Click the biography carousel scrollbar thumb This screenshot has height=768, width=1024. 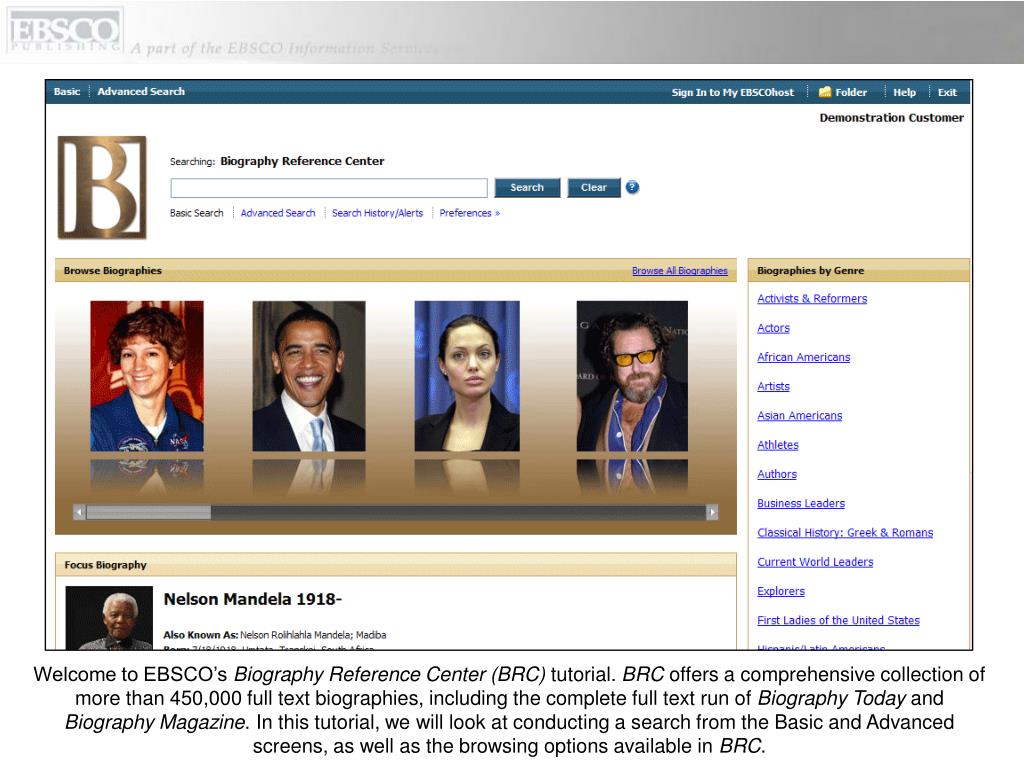coord(148,513)
